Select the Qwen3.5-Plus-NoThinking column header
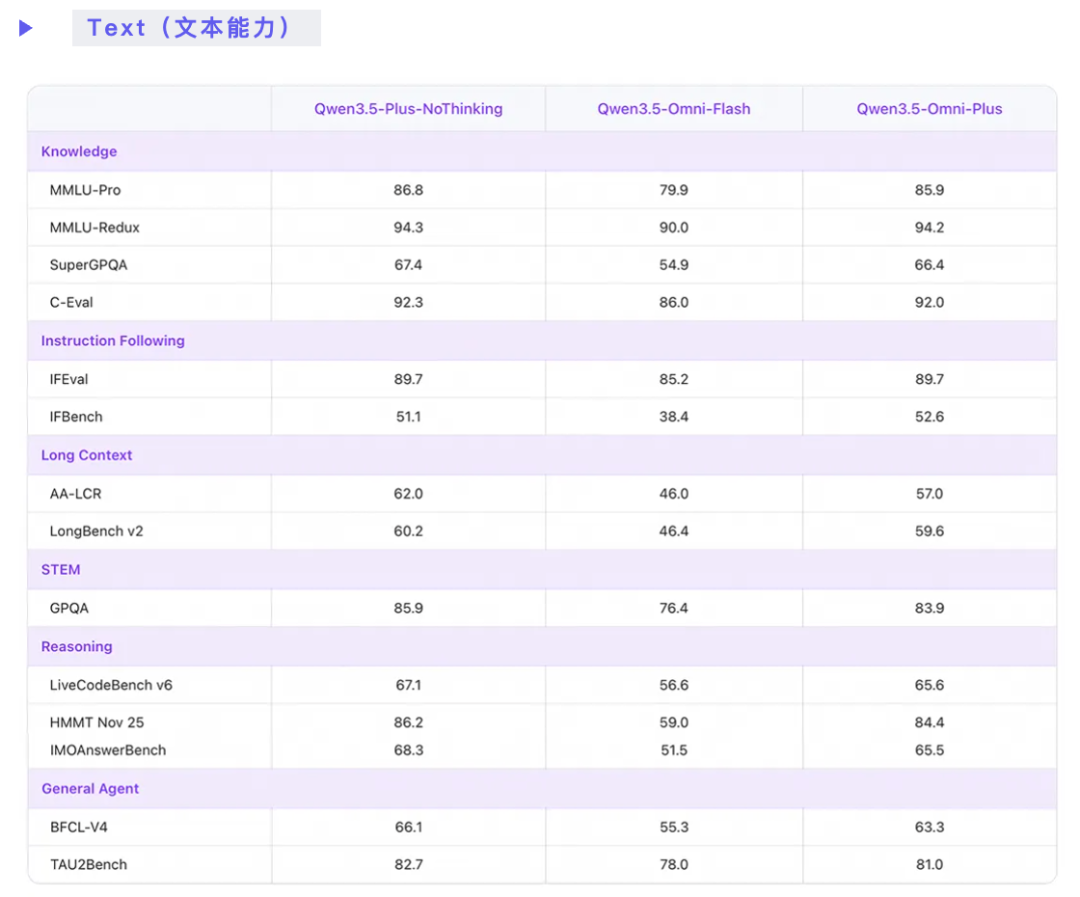 [408, 109]
